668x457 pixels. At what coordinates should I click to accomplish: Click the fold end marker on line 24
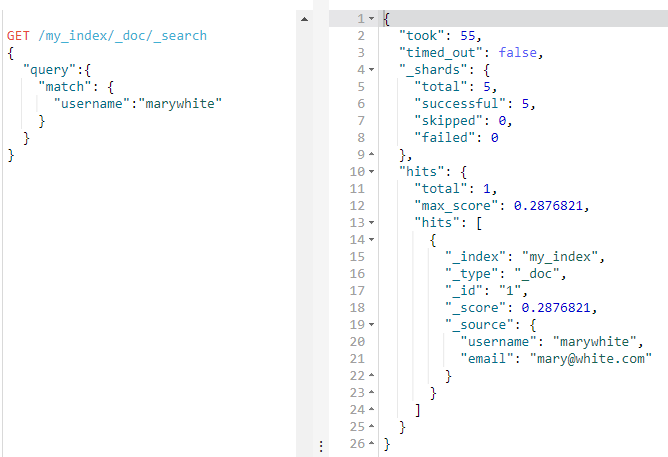click(371, 409)
